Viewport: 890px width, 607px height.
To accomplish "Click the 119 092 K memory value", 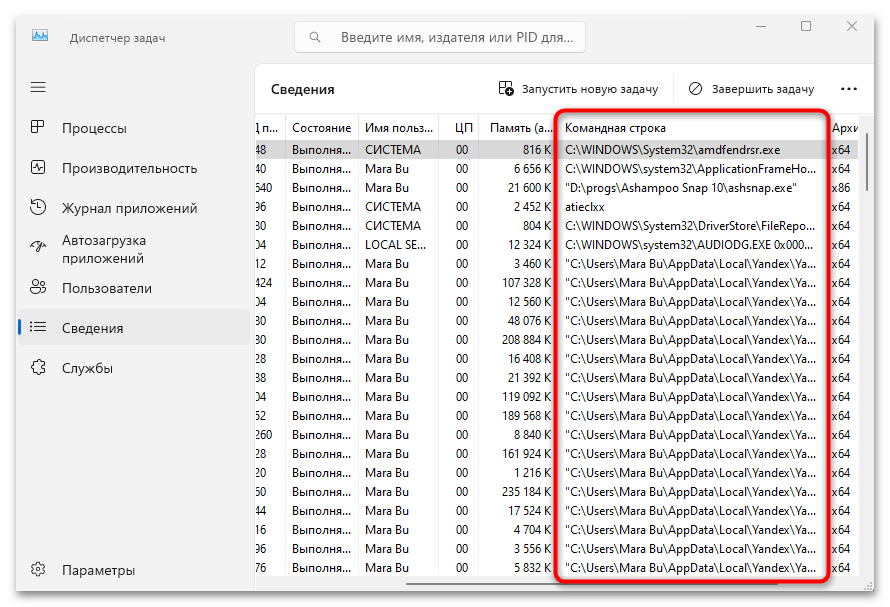I will pos(527,397).
